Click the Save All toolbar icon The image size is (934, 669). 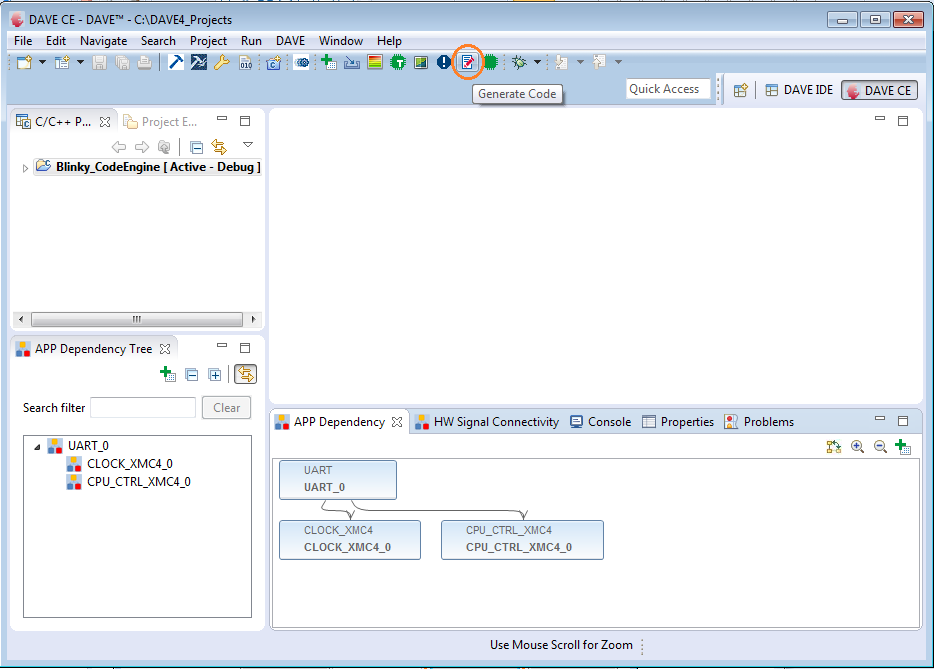click(x=122, y=62)
